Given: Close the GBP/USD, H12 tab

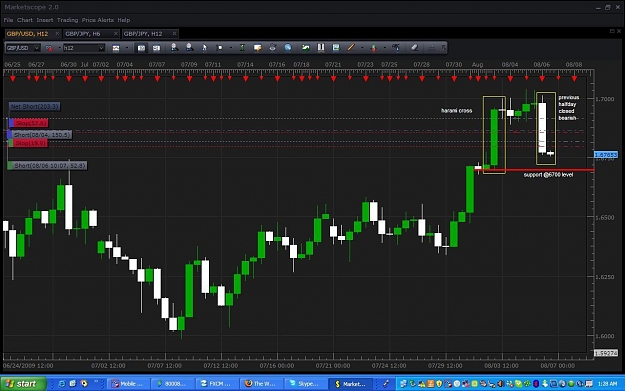Looking at the screenshot, I should [57, 34].
